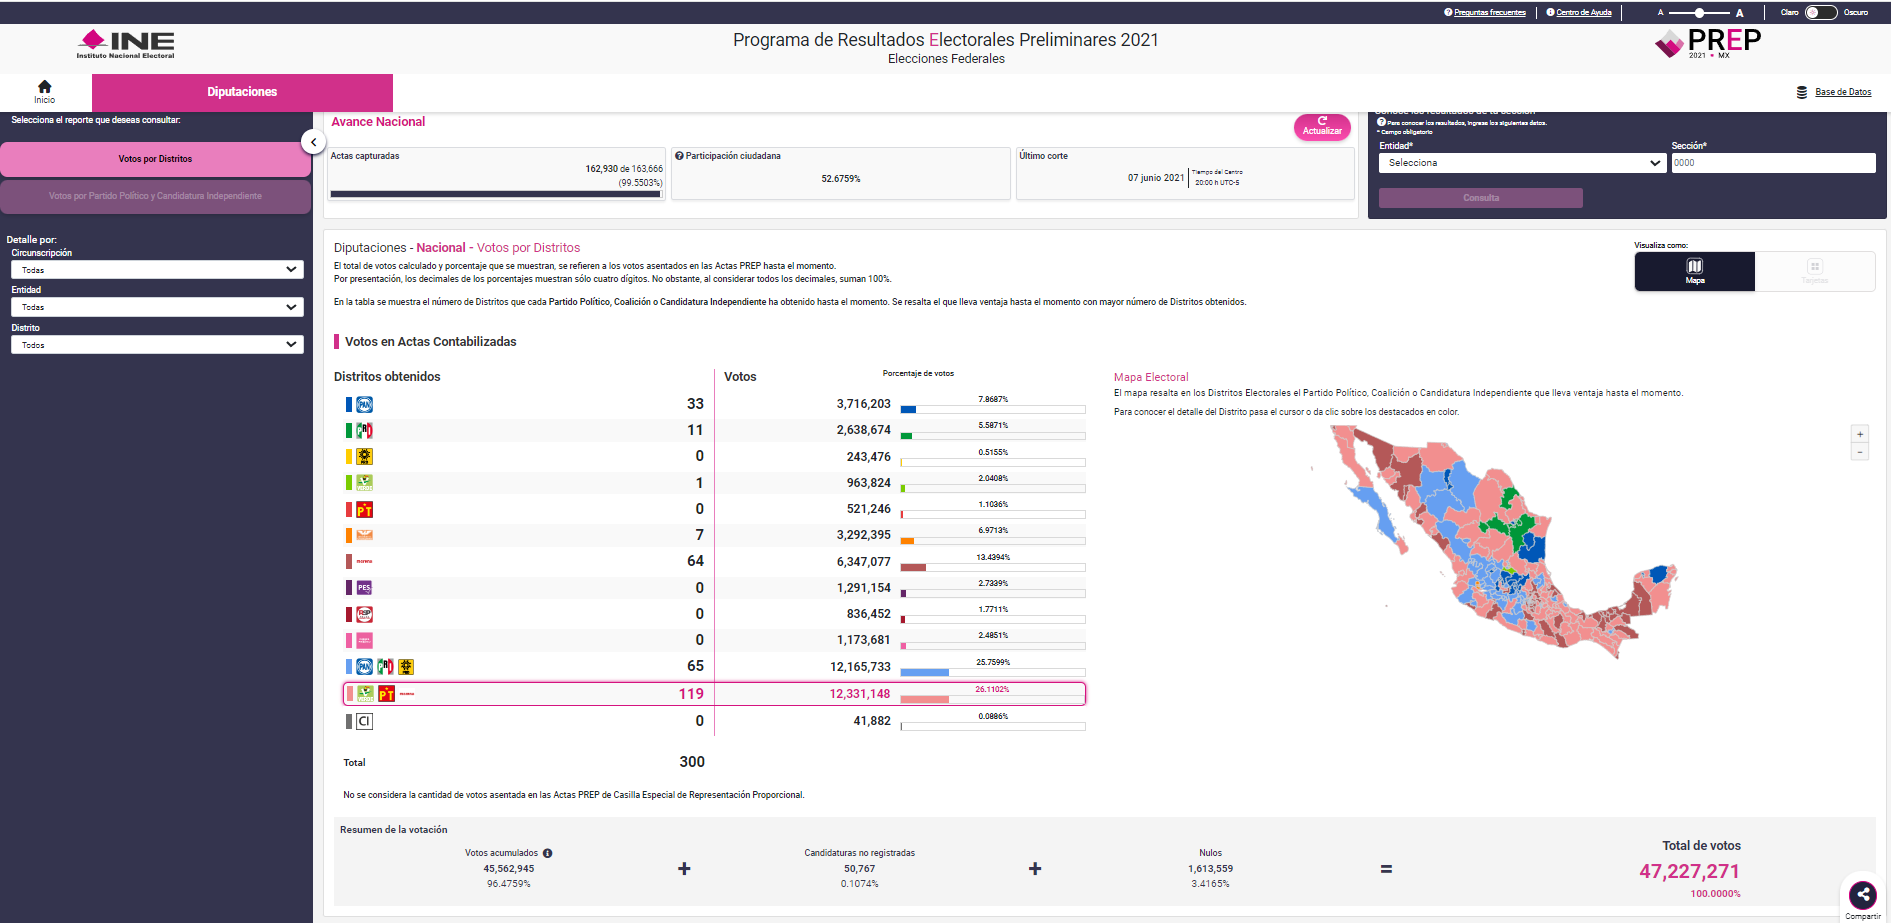This screenshot has width=1891, height=923.
Task: Open the PAN party row logo
Action: [365, 405]
